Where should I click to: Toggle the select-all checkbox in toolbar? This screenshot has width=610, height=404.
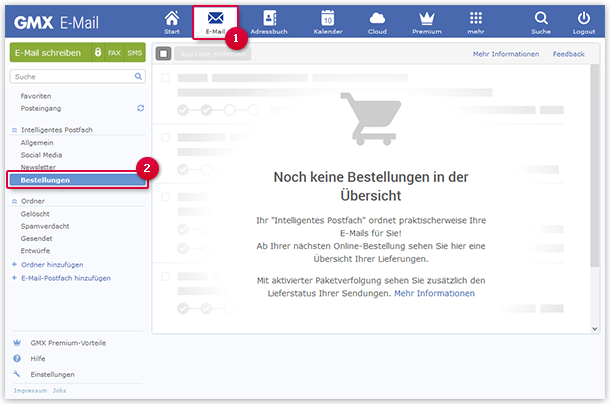click(x=163, y=54)
